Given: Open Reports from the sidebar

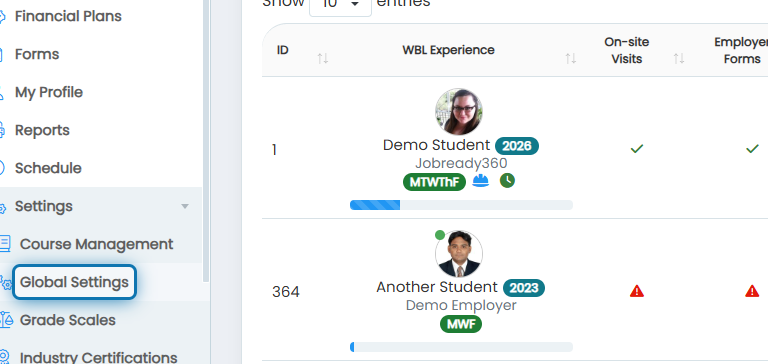Looking at the screenshot, I should point(42,130).
